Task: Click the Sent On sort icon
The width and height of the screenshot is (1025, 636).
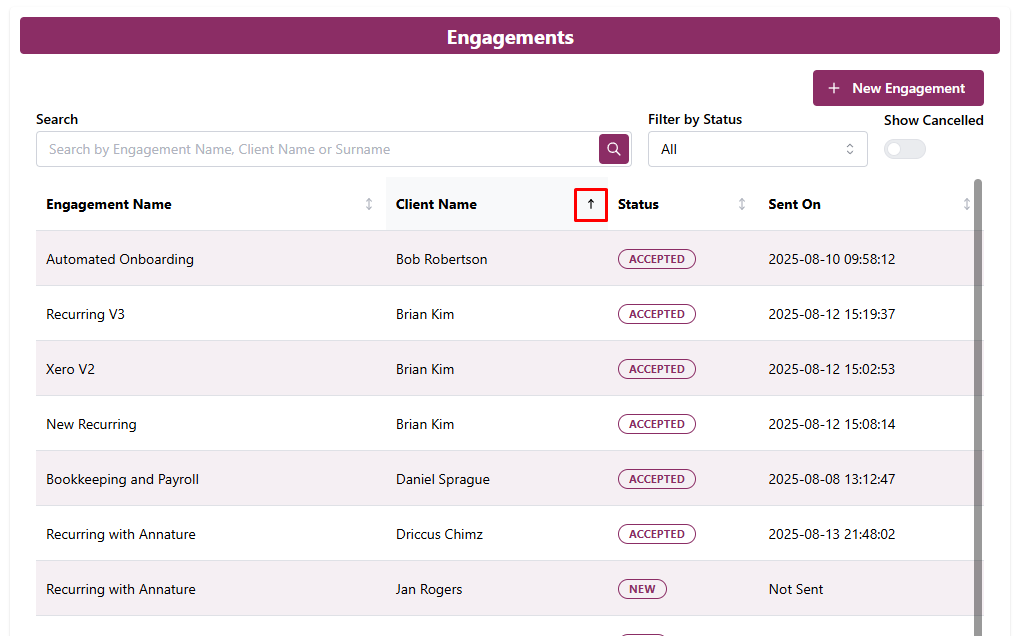Action: pos(966,204)
